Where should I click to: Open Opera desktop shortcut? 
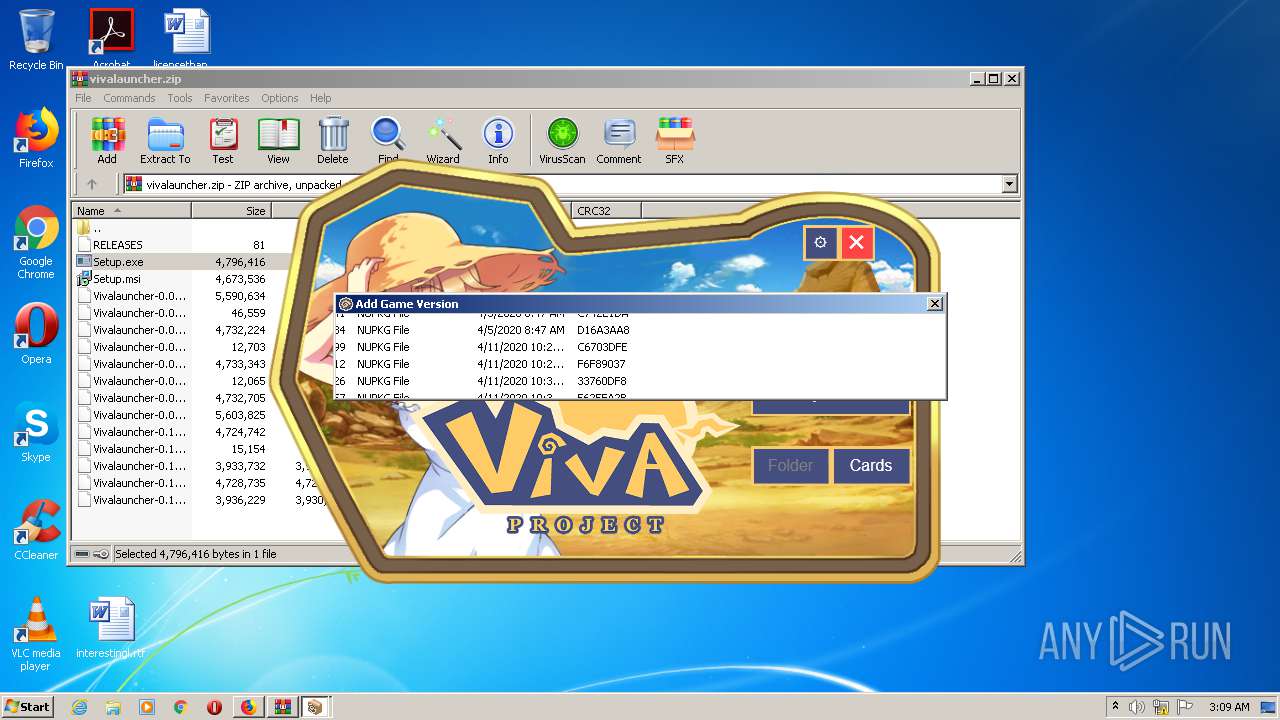click(36, 333)
